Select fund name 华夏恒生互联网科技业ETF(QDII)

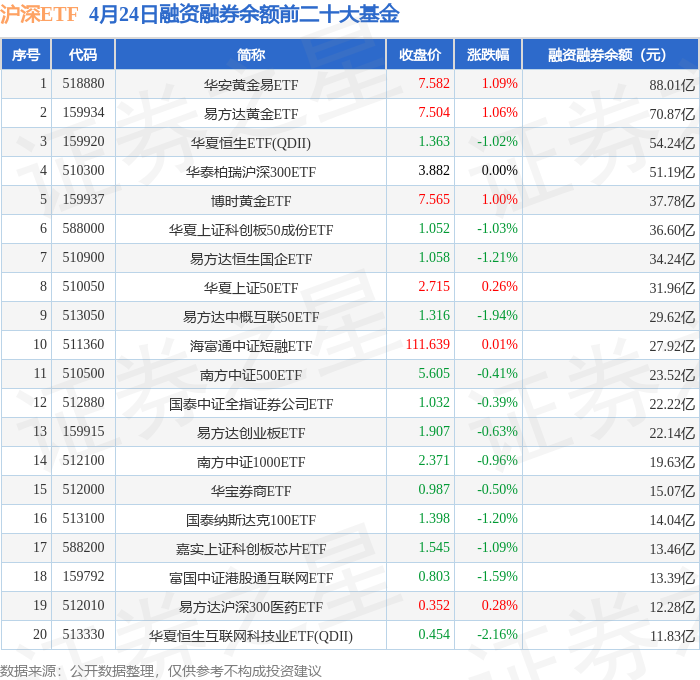point(251,636)
